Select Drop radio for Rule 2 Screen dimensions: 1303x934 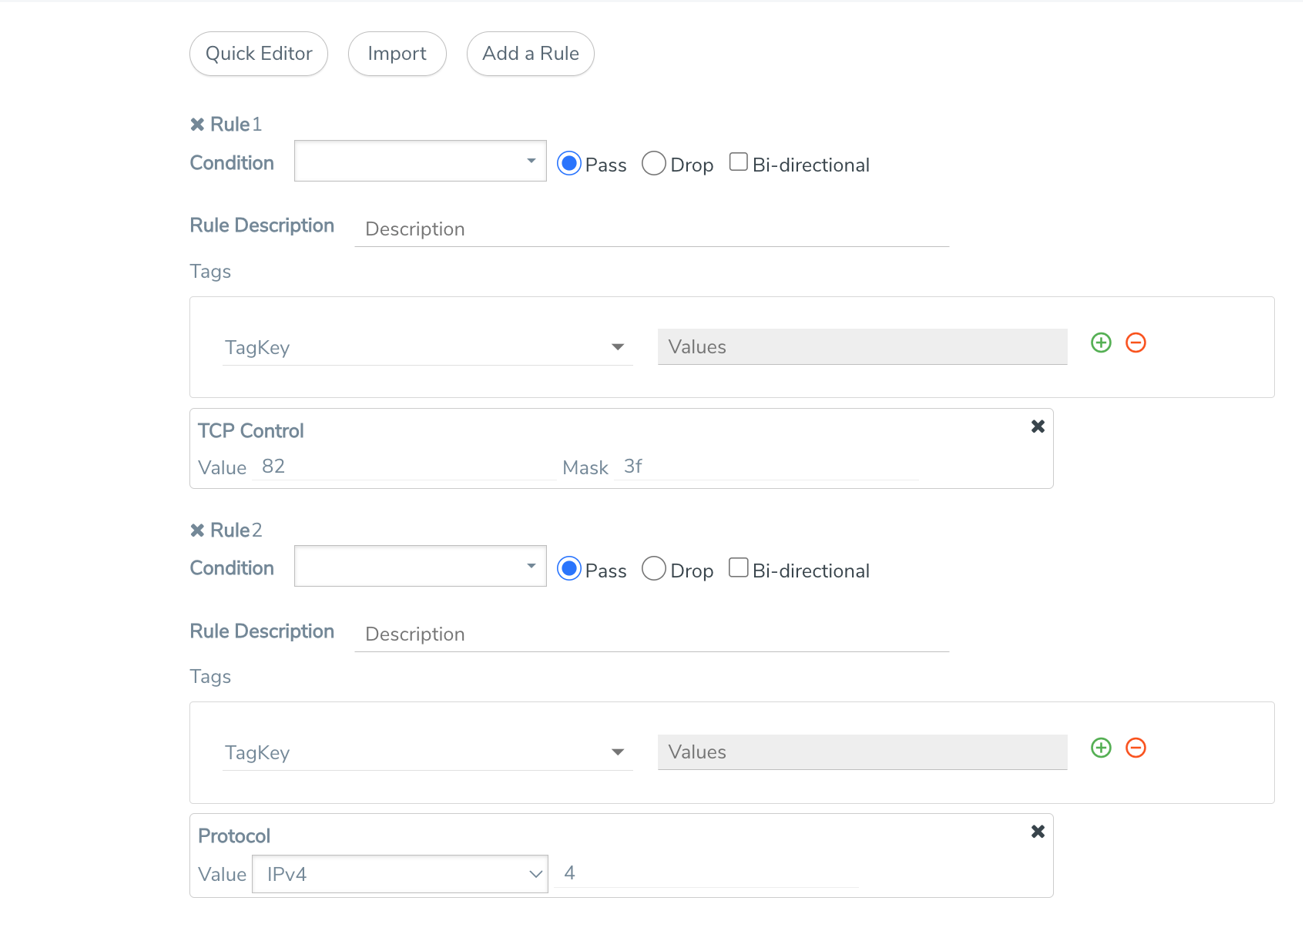pos(654,569)
